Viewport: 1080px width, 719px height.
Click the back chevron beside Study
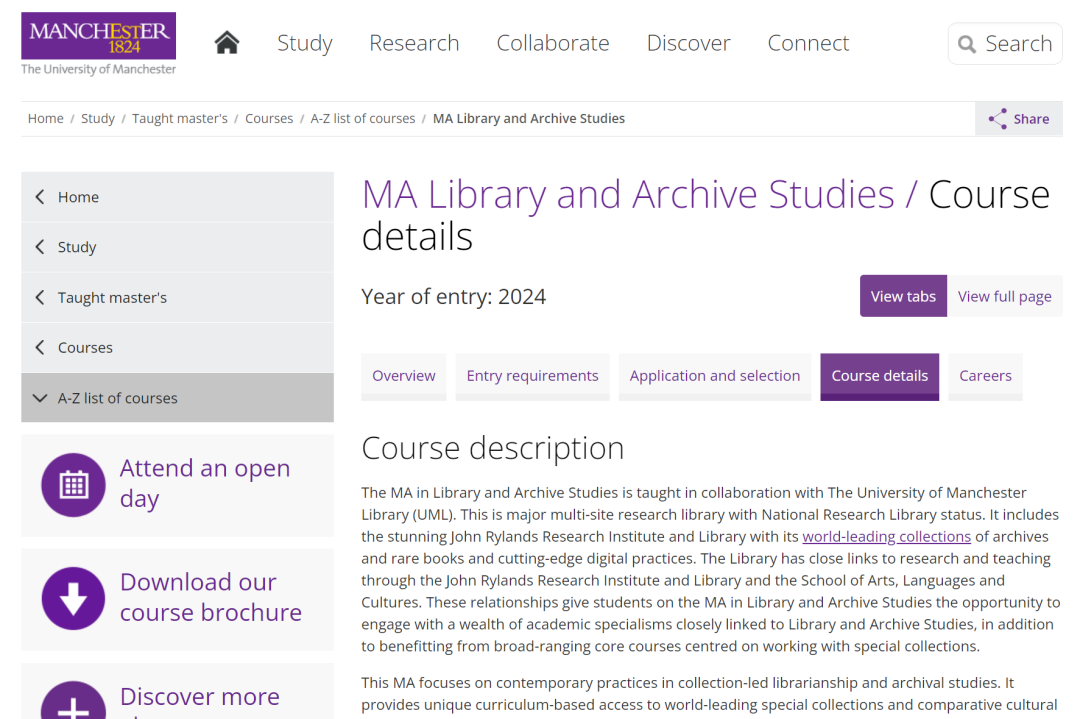pyautogui.click(x=40, y=247)
